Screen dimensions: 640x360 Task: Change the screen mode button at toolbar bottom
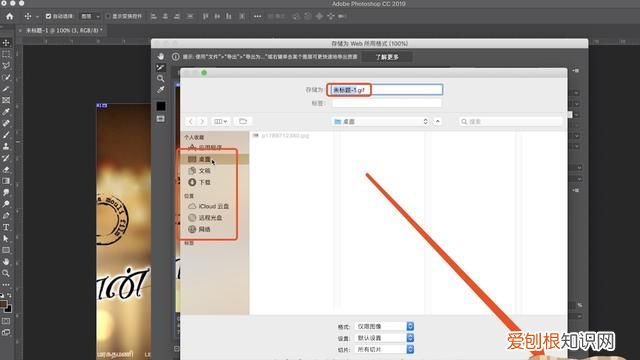pos(6,333)
